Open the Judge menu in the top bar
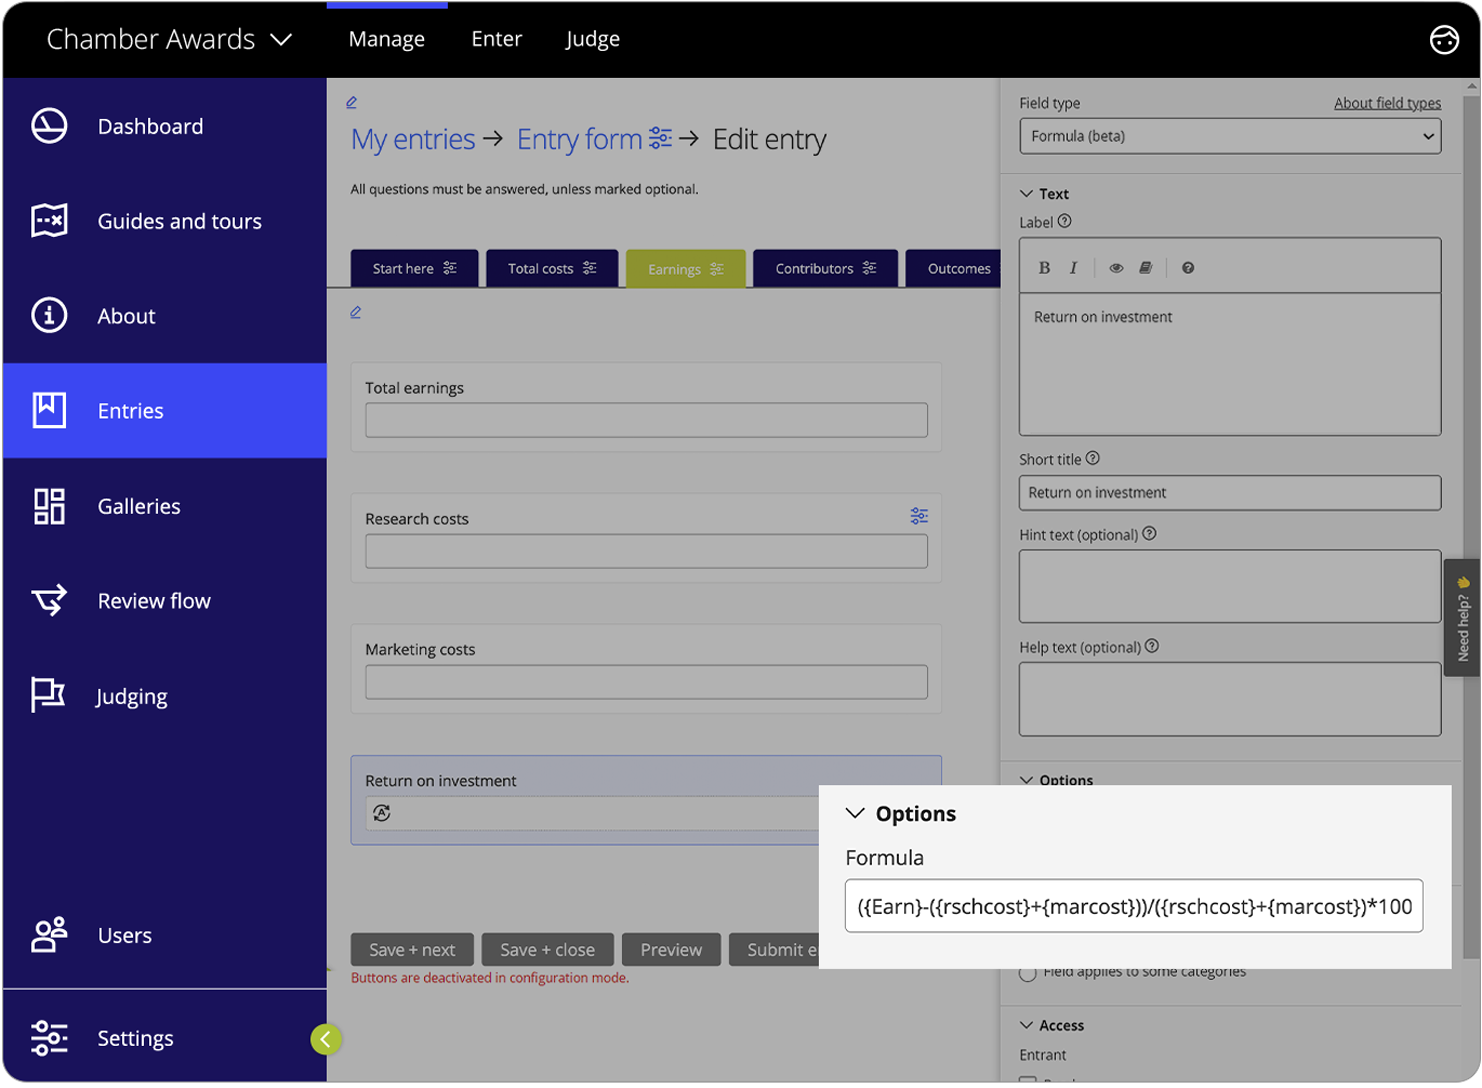Image resolution: width=1482 pixels, height=1088 pixels. tap(592, 39)
